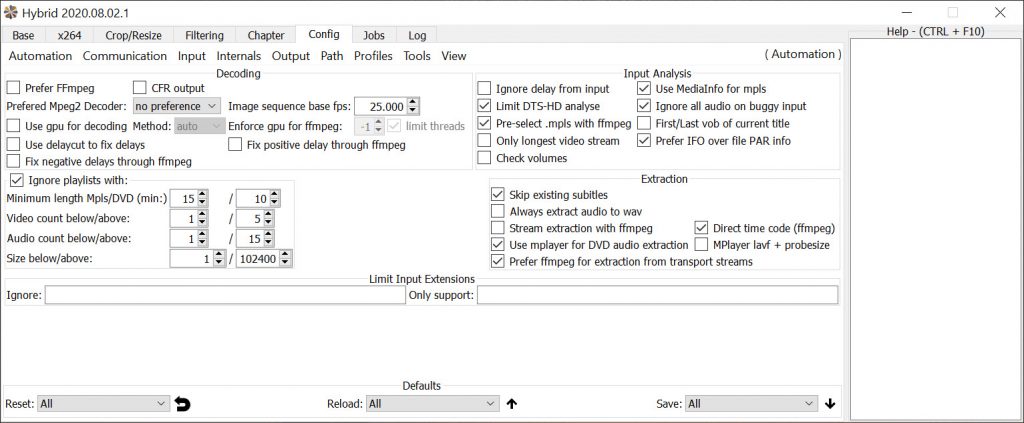1024x423 pixels.
Task: Open the Crop/Resize tab
Action: [x=133, y=35]
